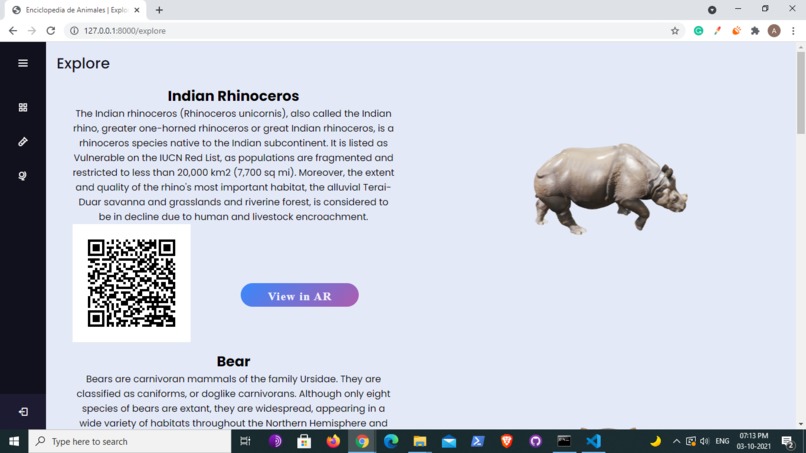Open the Extensions puzzle icon
The image size is (806, 453).
coord(755,31)
